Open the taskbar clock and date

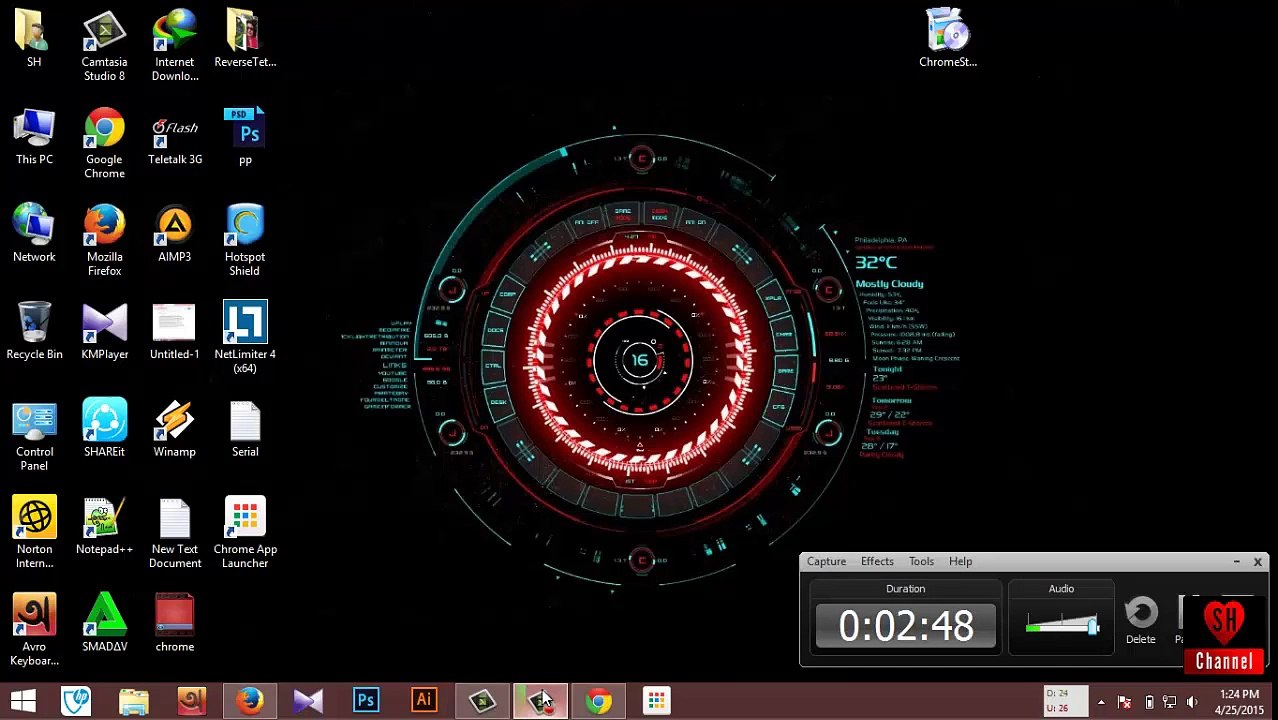point(1240,702)
